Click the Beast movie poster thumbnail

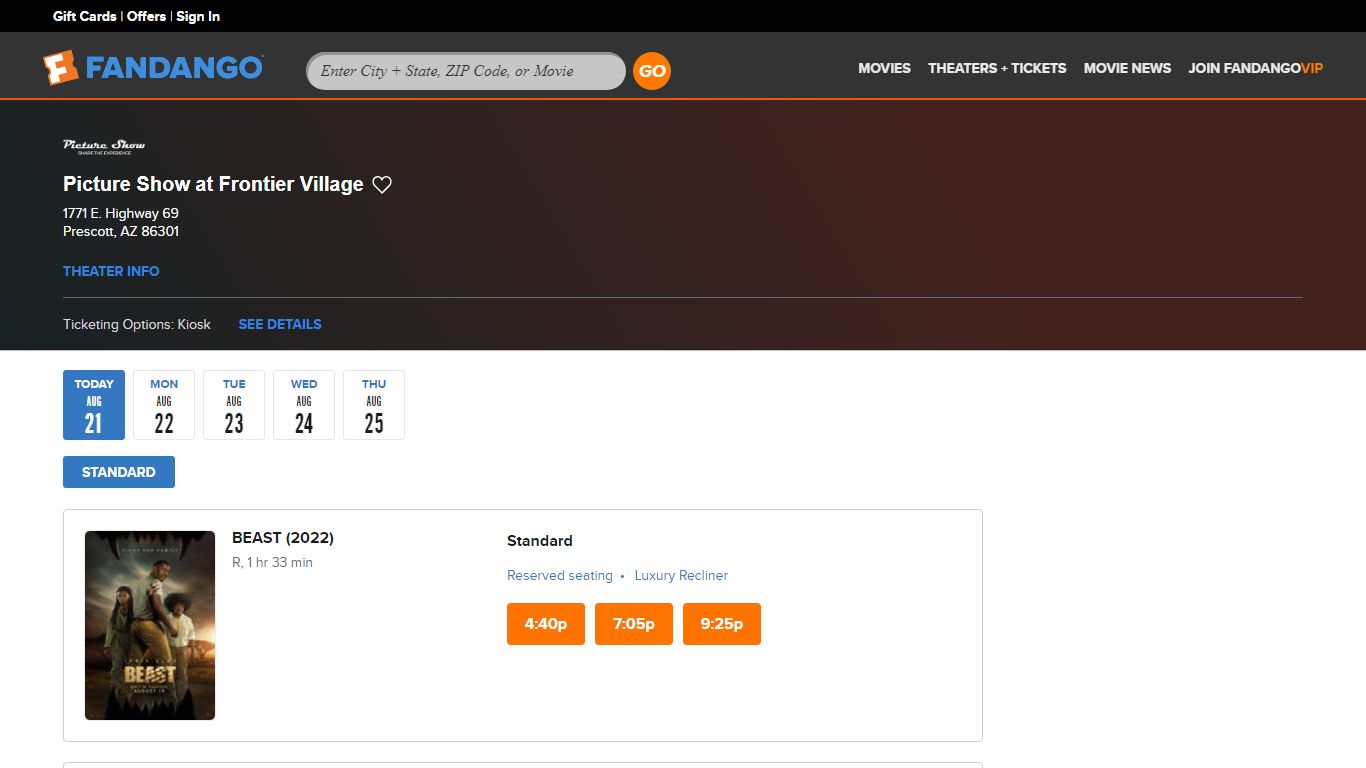(x=150, y=625)
